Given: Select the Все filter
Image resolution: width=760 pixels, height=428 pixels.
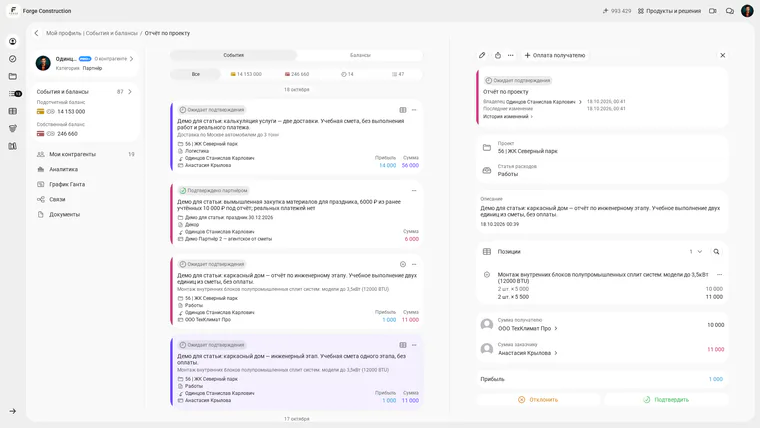Looking at the screenshot, I should [195, 74].
